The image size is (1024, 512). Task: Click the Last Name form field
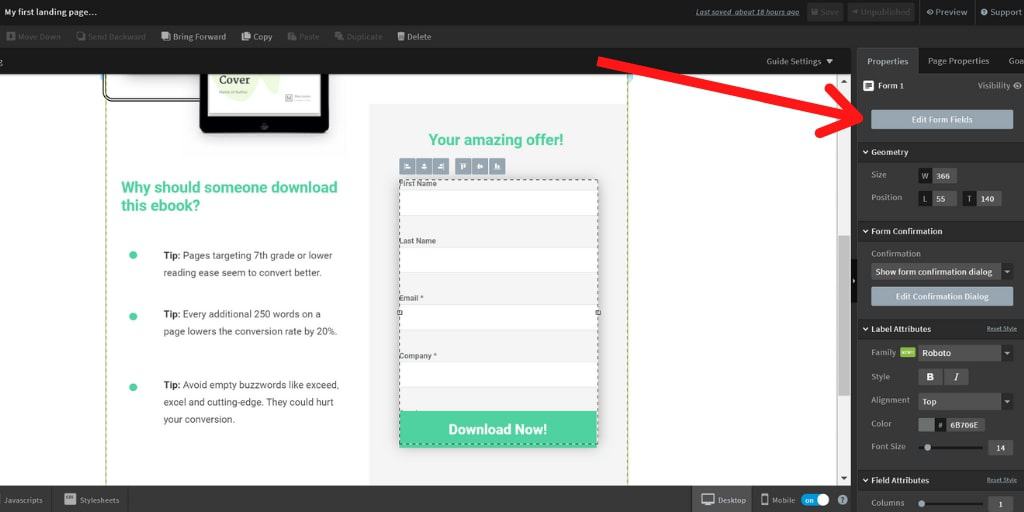coord(498,259)
